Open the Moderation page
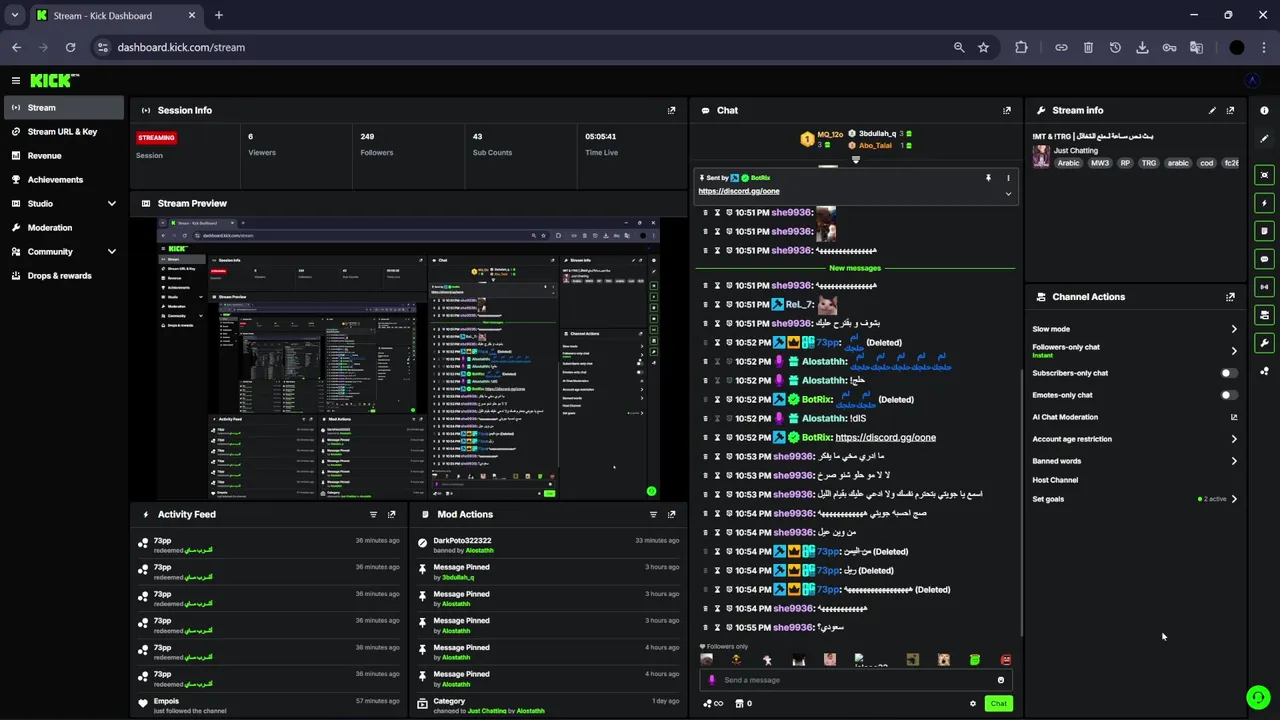The width and height of the screenshot is (1280, 720). (64, 227)
